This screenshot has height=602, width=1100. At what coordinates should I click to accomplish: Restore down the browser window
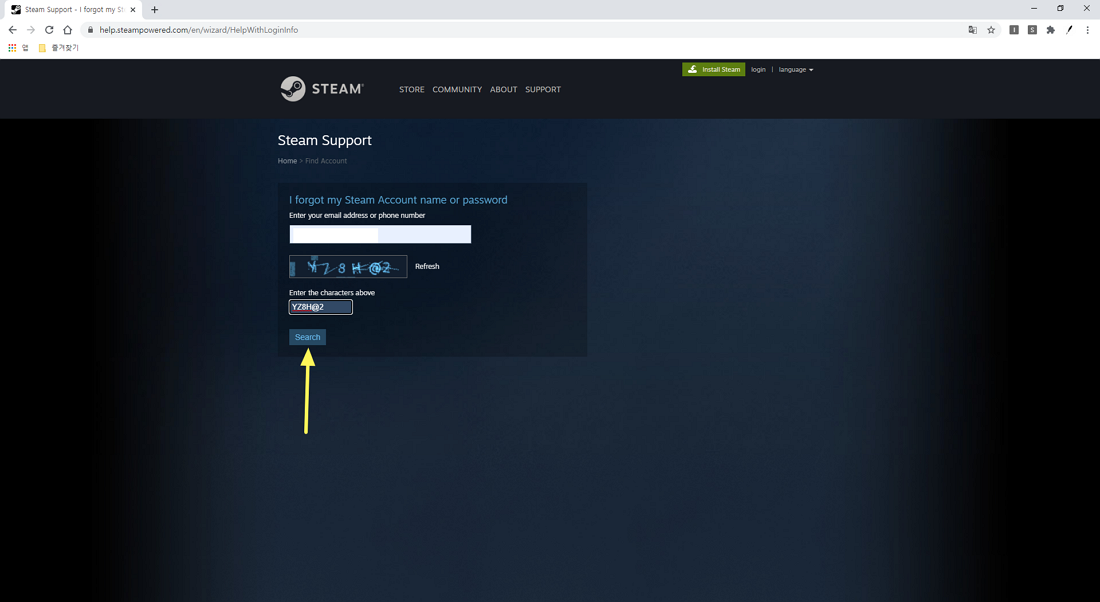(x=1060, y=8)
